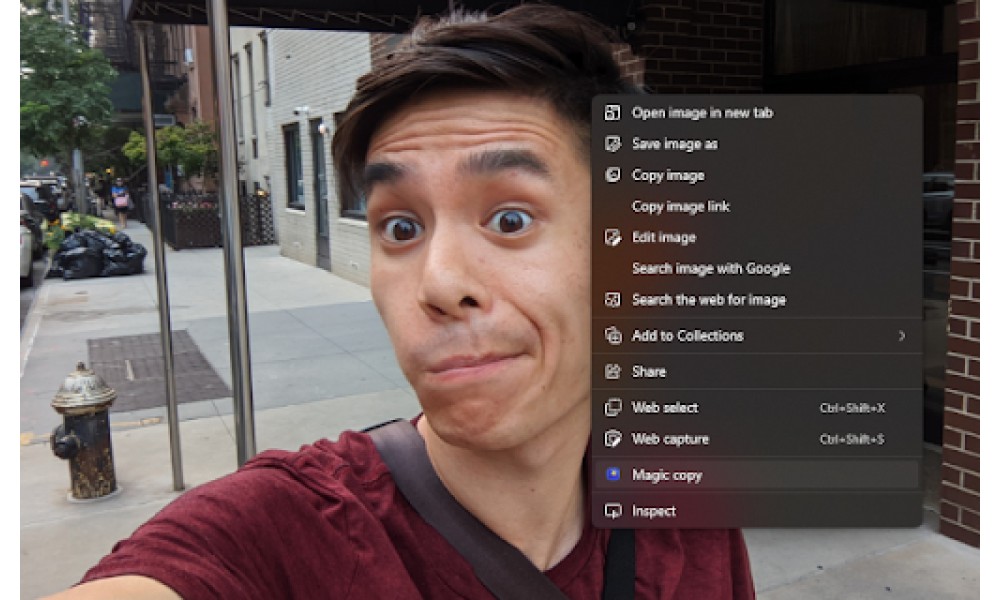Click the blue Magic copy icon
This screenshot has width=1000, height=600.
click(x=612, y=475)
